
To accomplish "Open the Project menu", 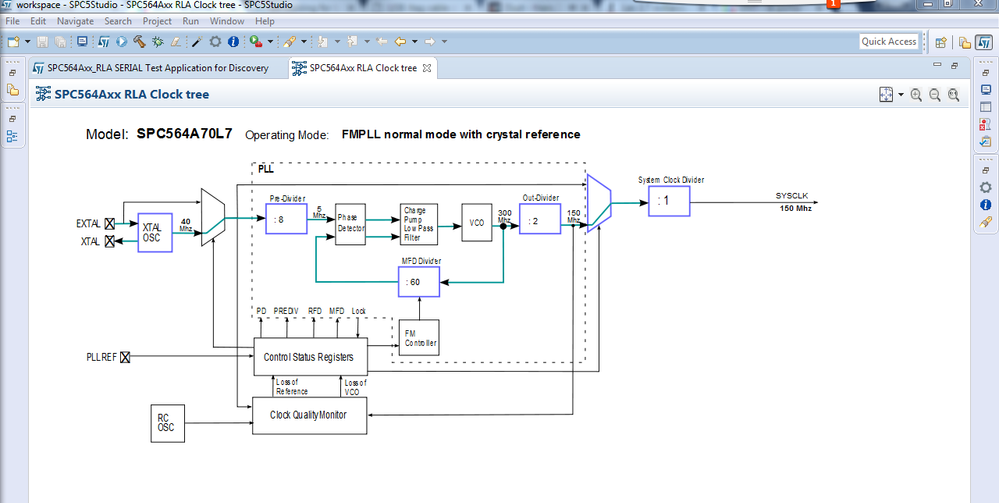I will (157, 21).
